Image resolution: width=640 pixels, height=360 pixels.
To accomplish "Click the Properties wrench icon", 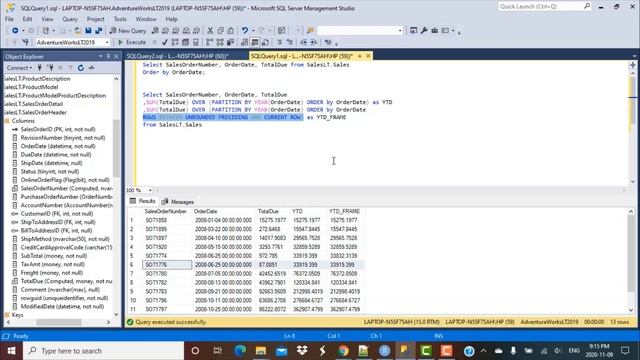I will [x=424, y=31].
